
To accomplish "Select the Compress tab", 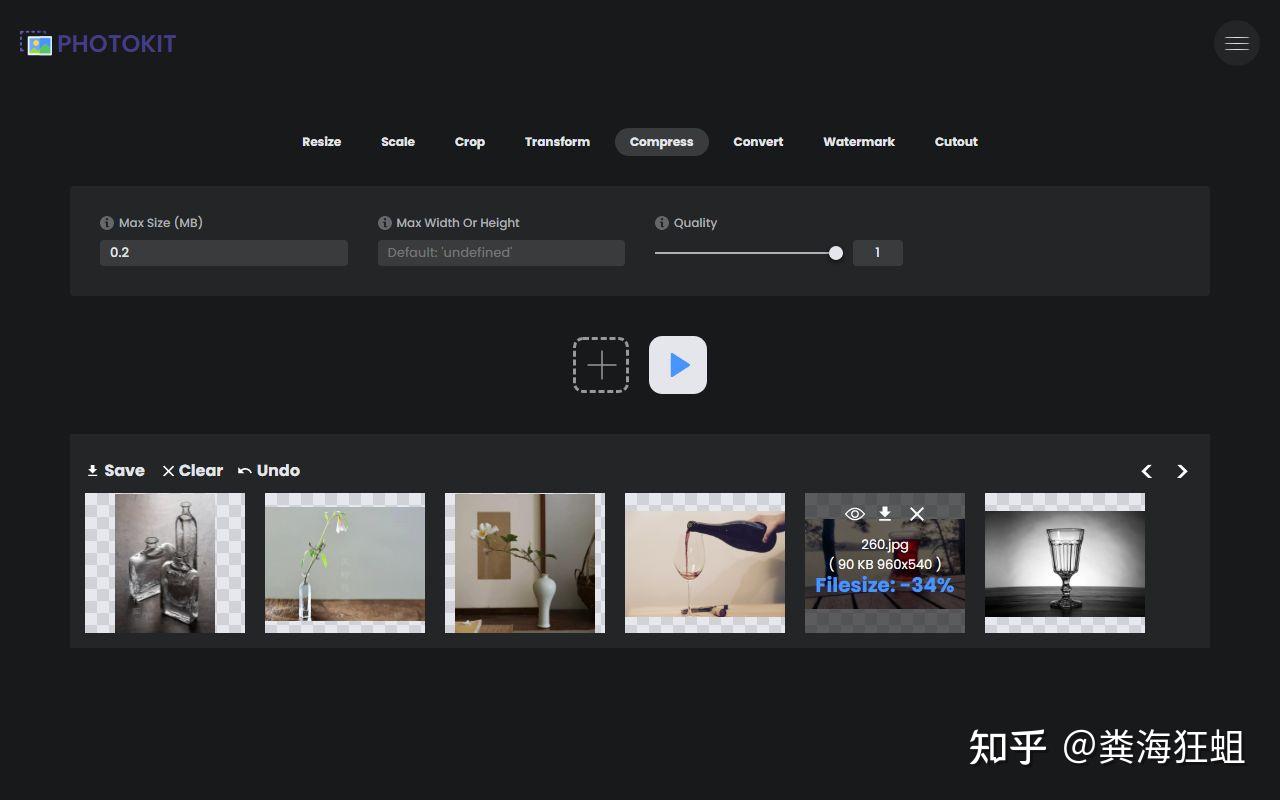I will (x=662, y=142).
